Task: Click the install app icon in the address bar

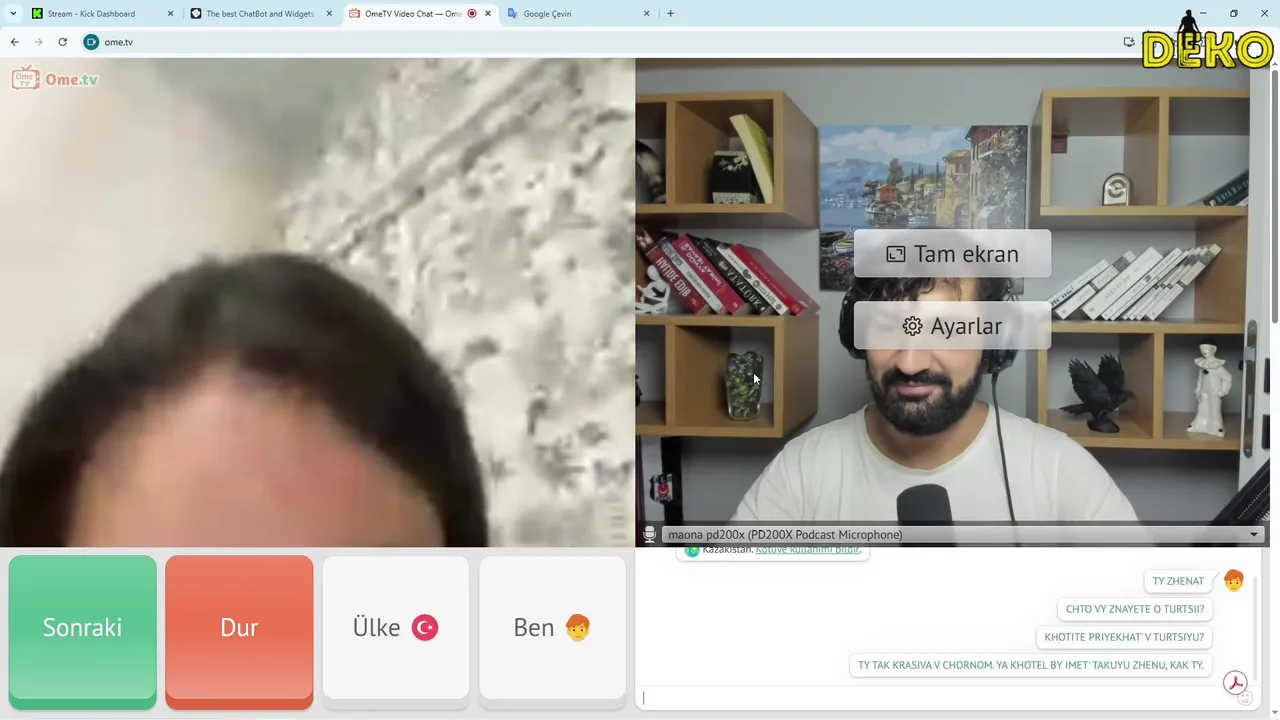Action: pyautogui.click(x=1129, y=42)
